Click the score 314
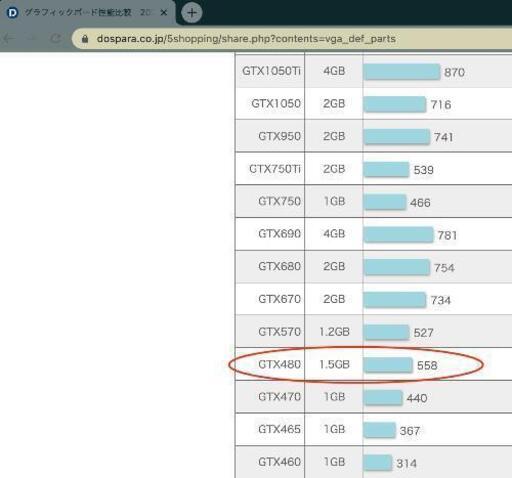The height and width of the screenshot is (478, 512). tap(406, 463)
